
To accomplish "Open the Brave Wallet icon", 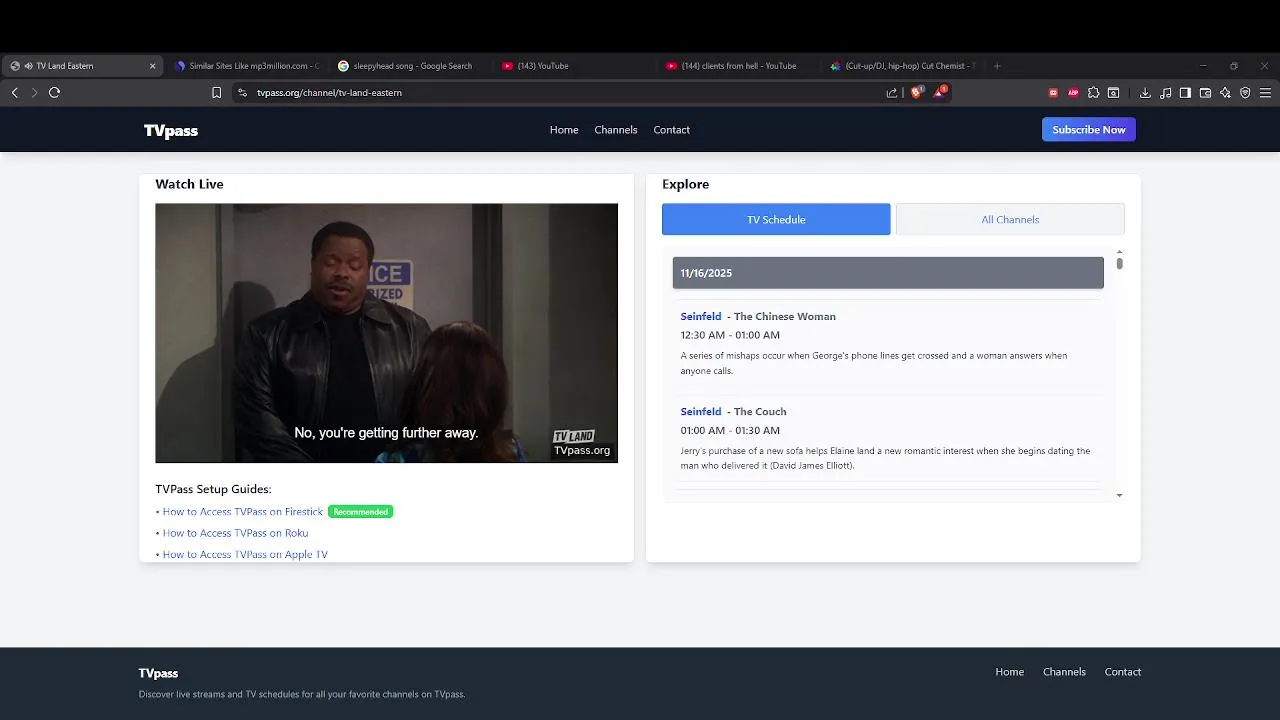I will click(x=1205, y=92).
